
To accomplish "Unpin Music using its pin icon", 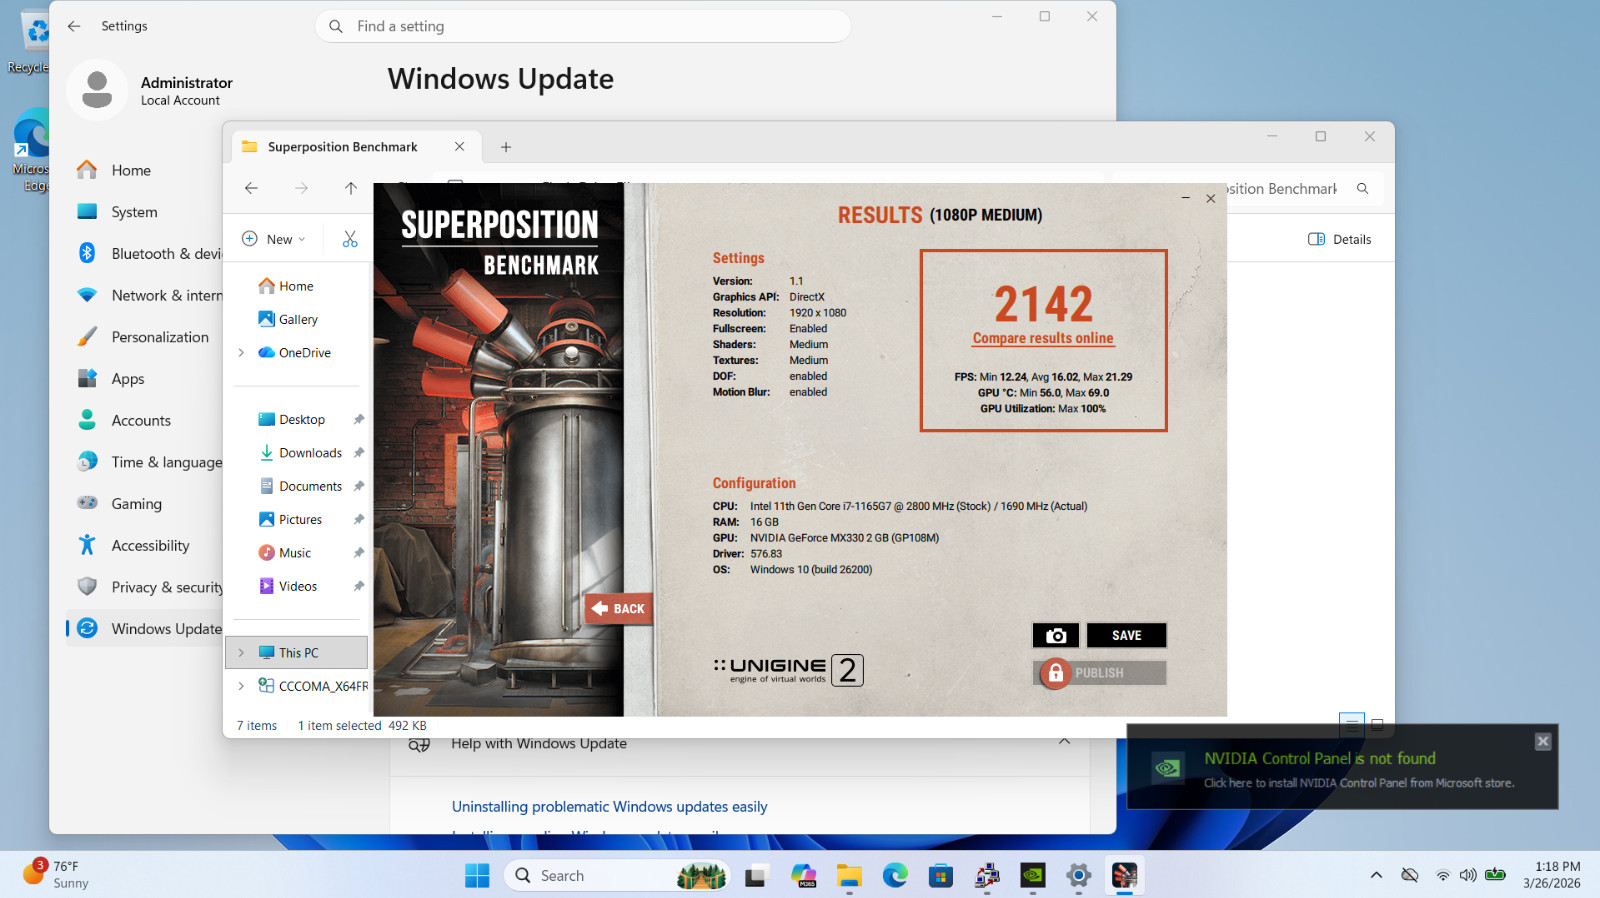I will coord(358,552).
